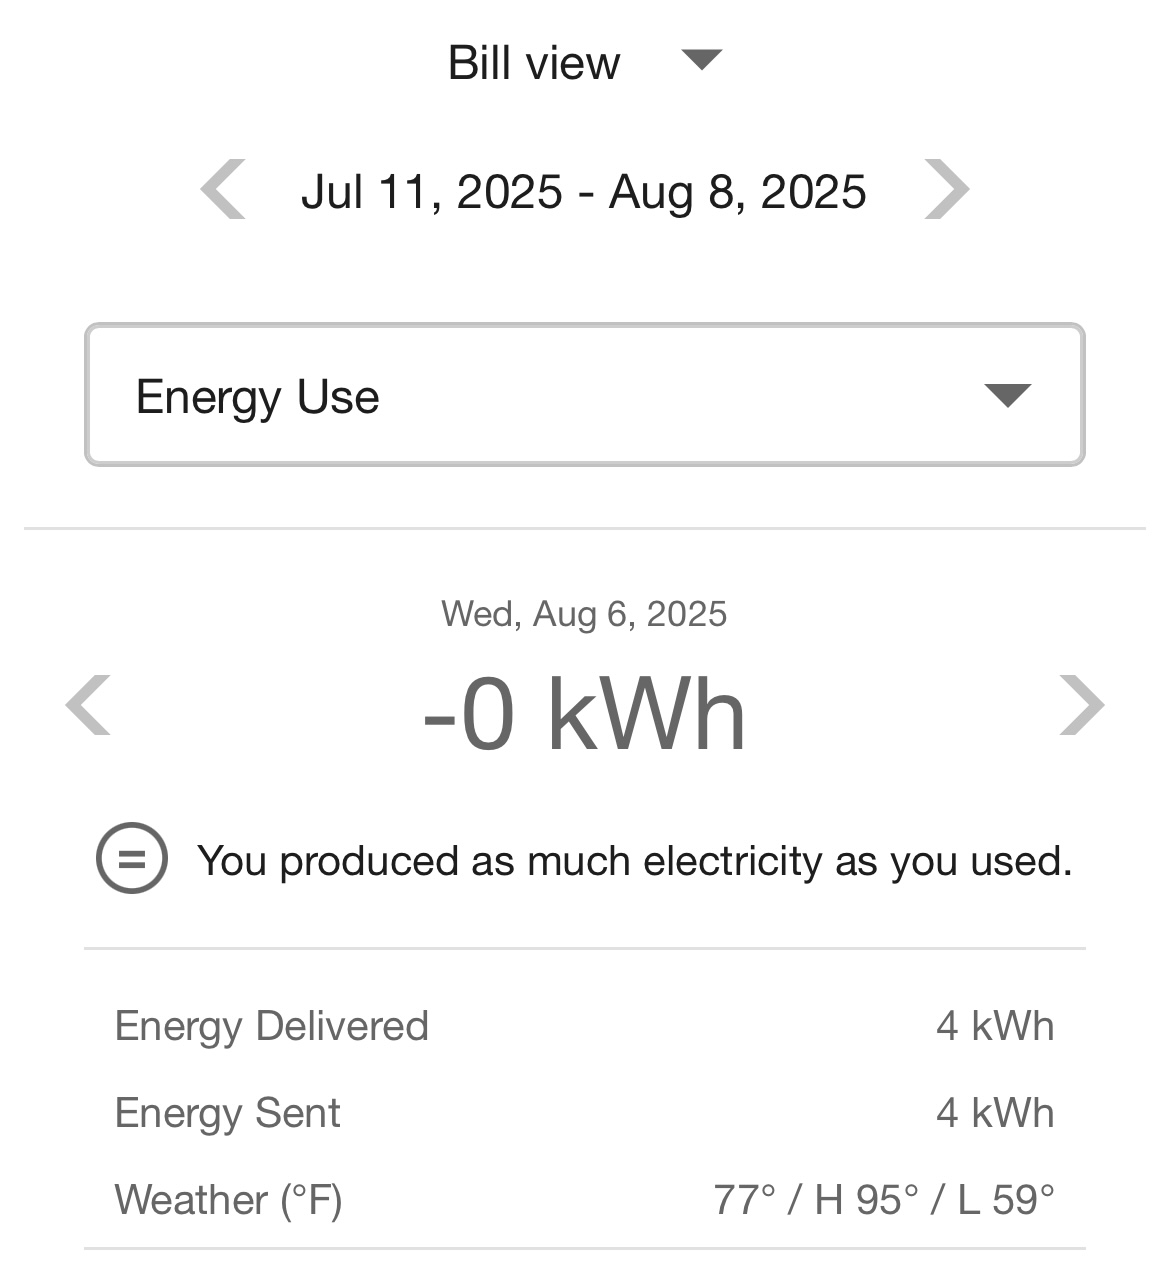
Task: Tap the Wed, Aug 6, 2025 date
Action: [x=584, y=613]
